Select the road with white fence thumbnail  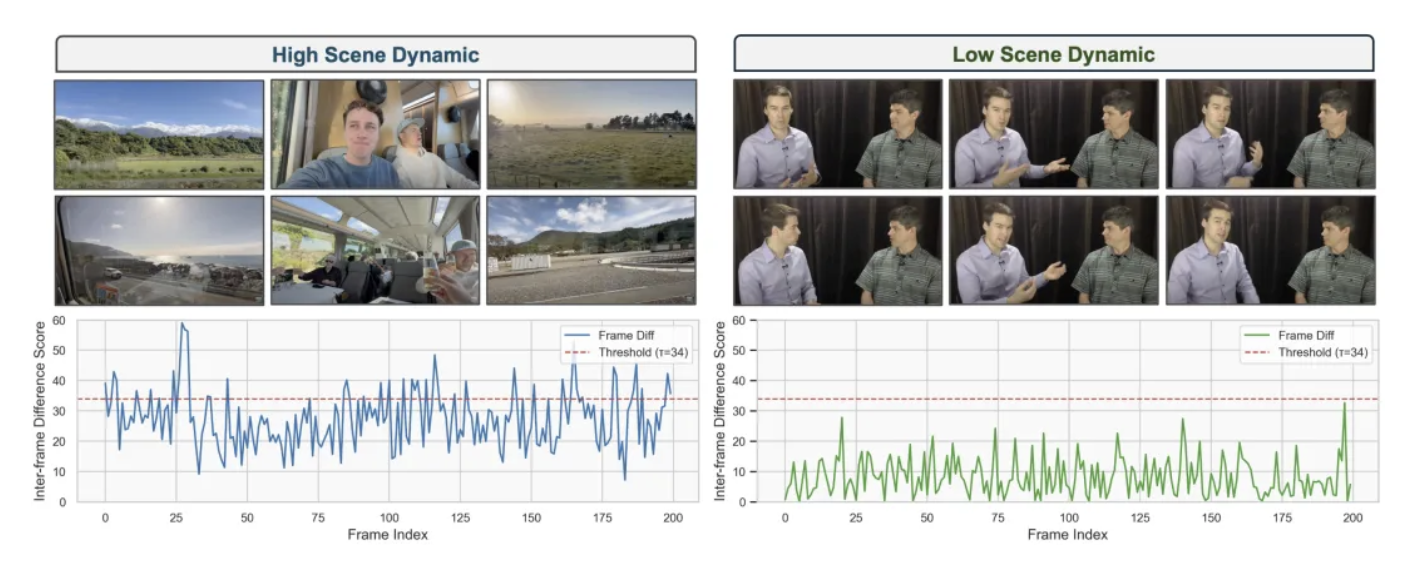tap(591, 250)
